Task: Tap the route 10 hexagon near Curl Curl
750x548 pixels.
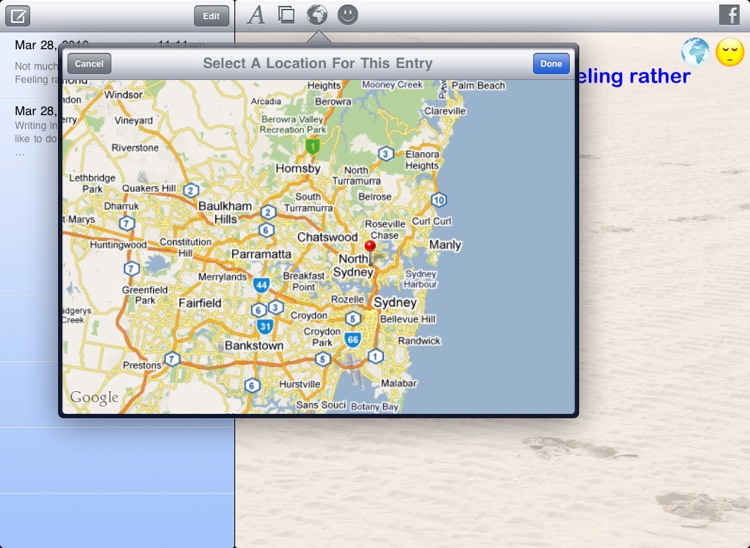Action: [x=439, y=200]
